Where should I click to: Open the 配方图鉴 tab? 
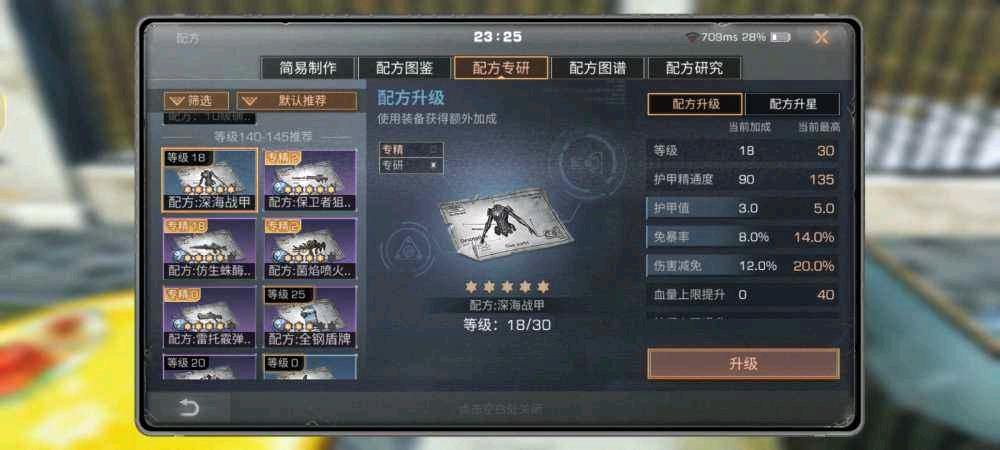[x=404, y=68]
